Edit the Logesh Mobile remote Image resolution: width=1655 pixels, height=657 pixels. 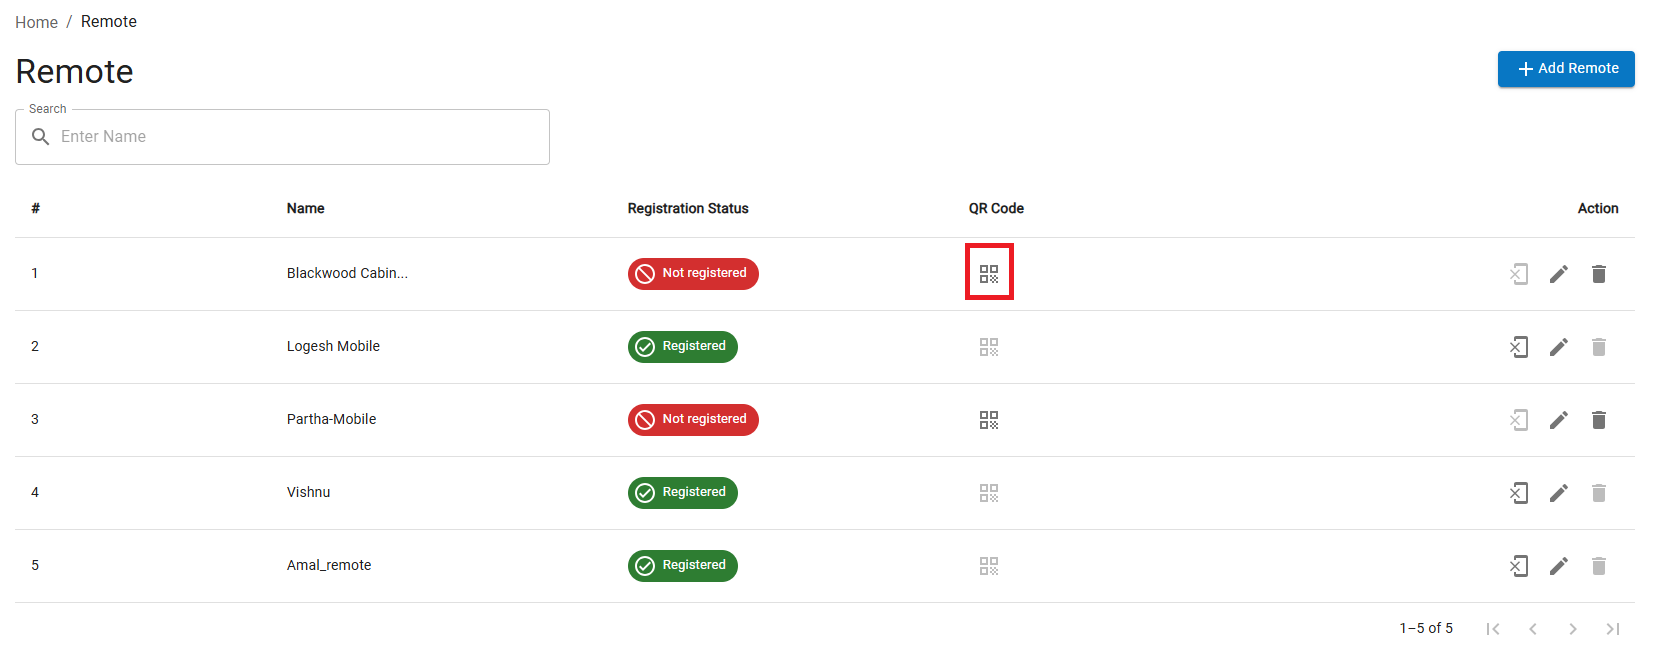(1558, 347)
